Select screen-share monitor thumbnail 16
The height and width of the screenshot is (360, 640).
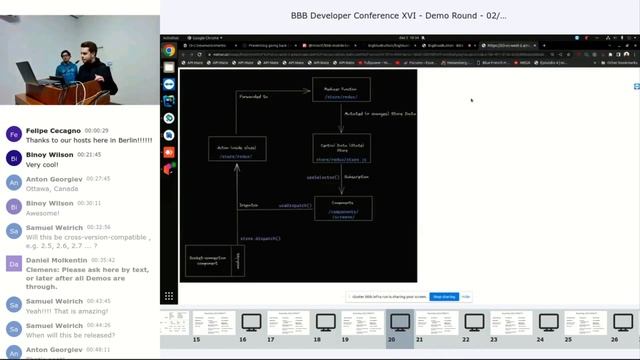click(251, 322)
